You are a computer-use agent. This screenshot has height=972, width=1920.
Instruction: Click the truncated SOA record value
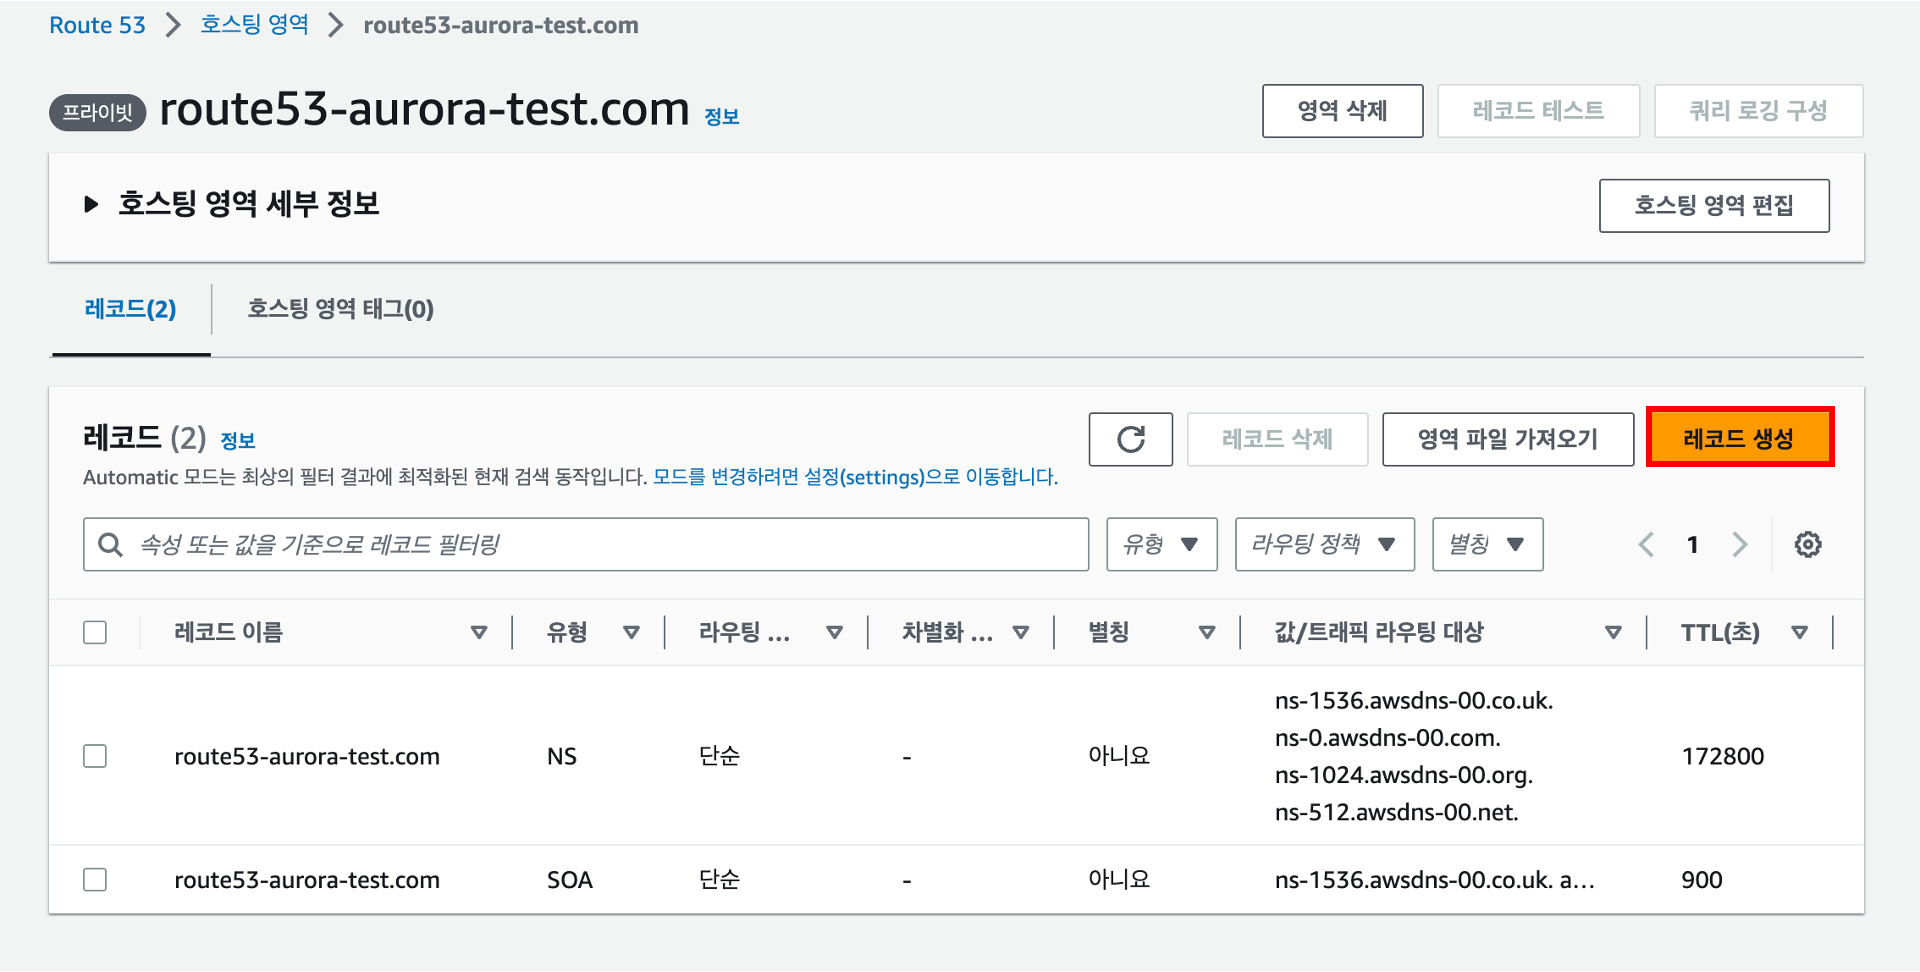pos(1435,880)
